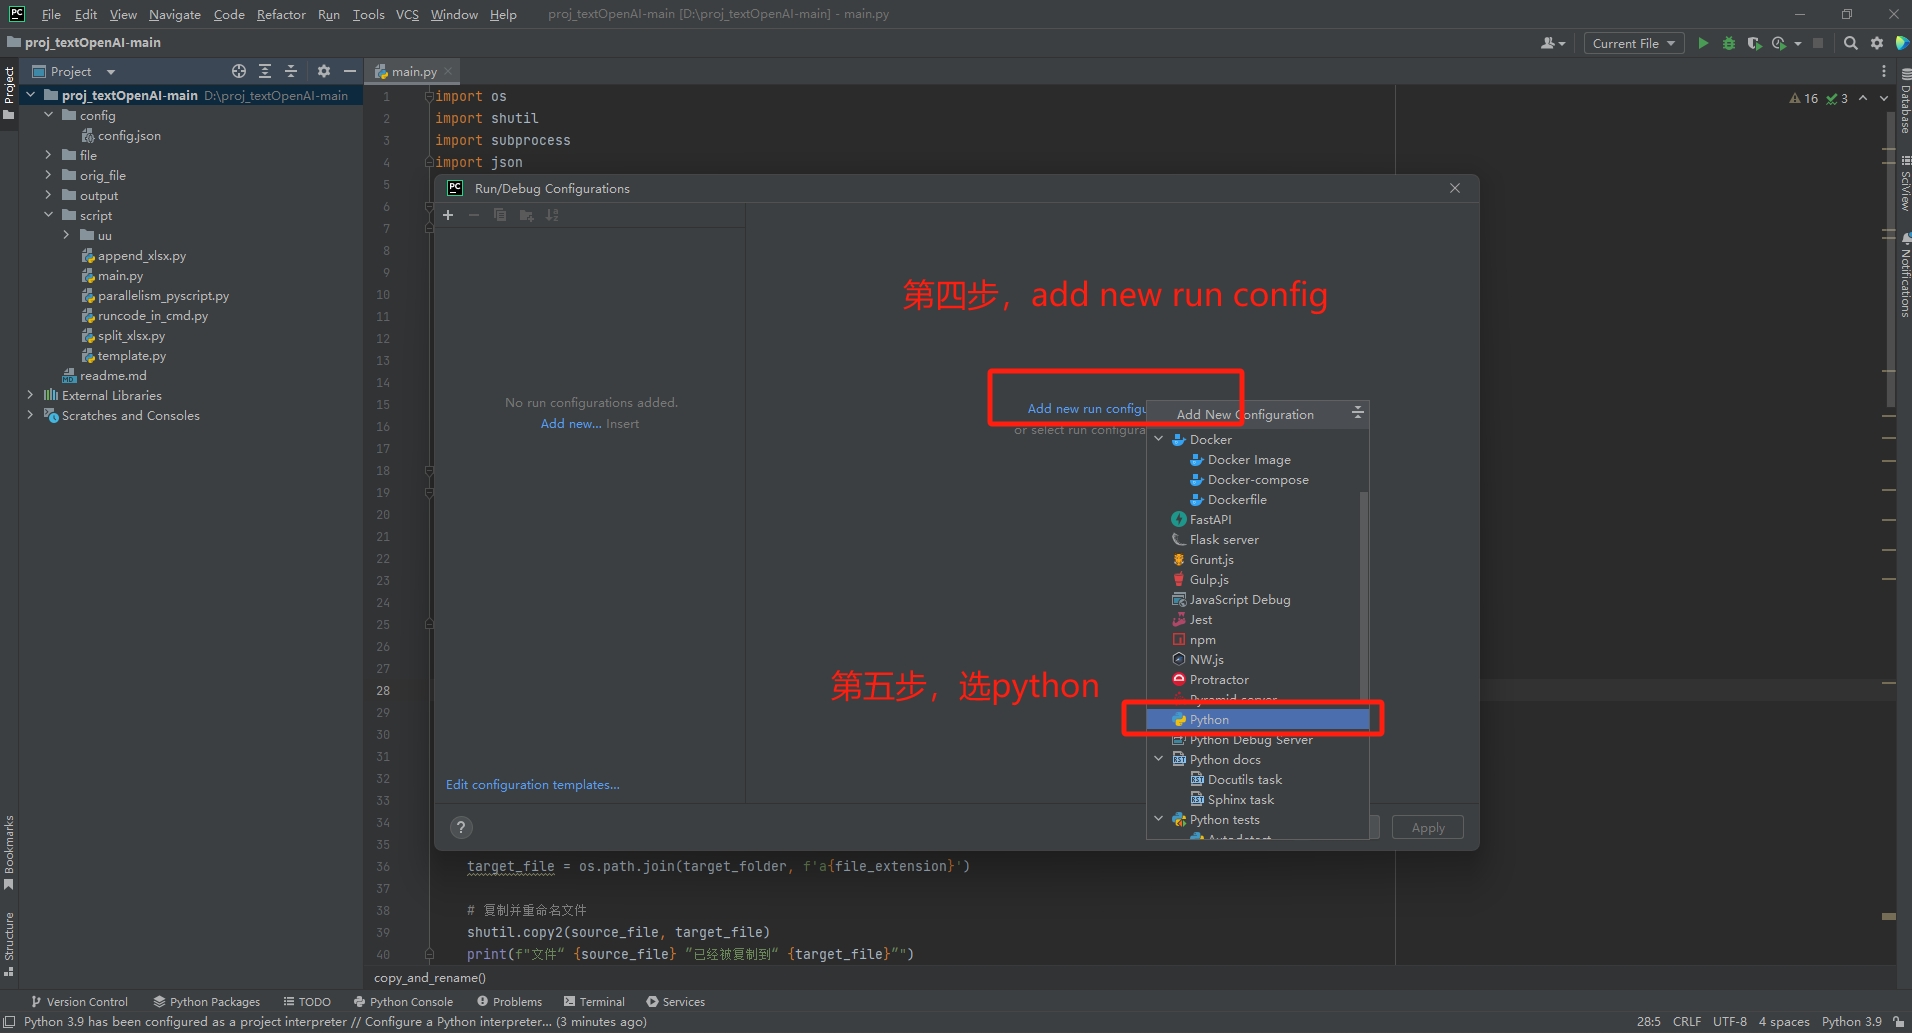1912x1033 pixels.
Task: Collapse the script folder
Action: pyautogui.click(x=48, y=215)
